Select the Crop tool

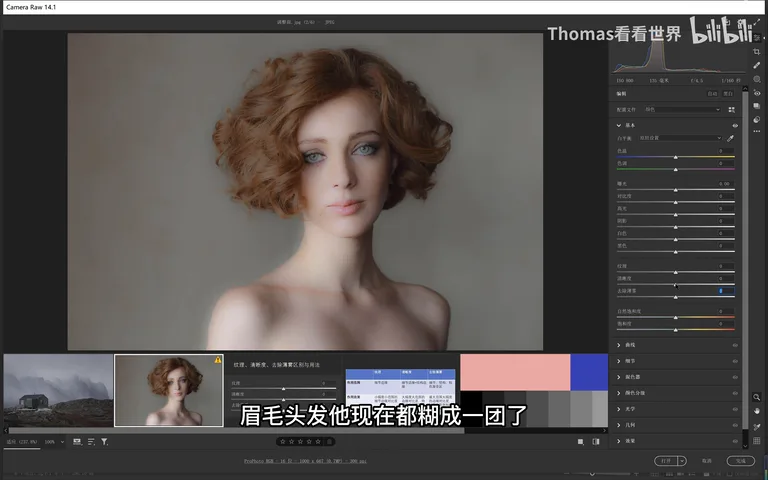(x=757, y=51)
